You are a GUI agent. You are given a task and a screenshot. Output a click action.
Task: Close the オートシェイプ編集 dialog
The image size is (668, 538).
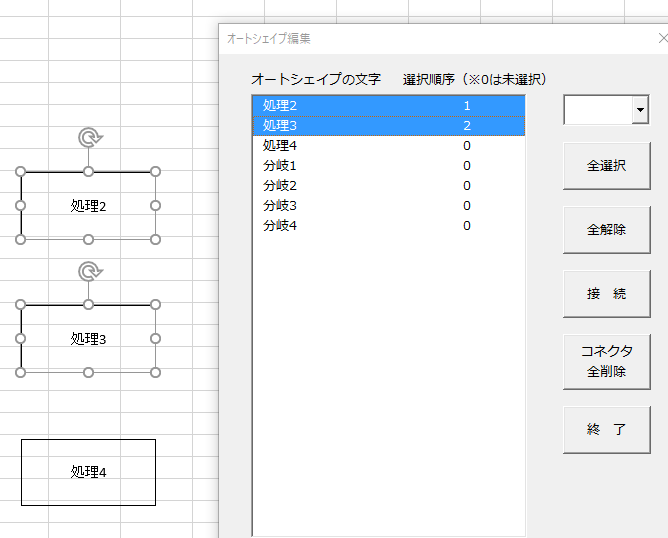(663, 38)
